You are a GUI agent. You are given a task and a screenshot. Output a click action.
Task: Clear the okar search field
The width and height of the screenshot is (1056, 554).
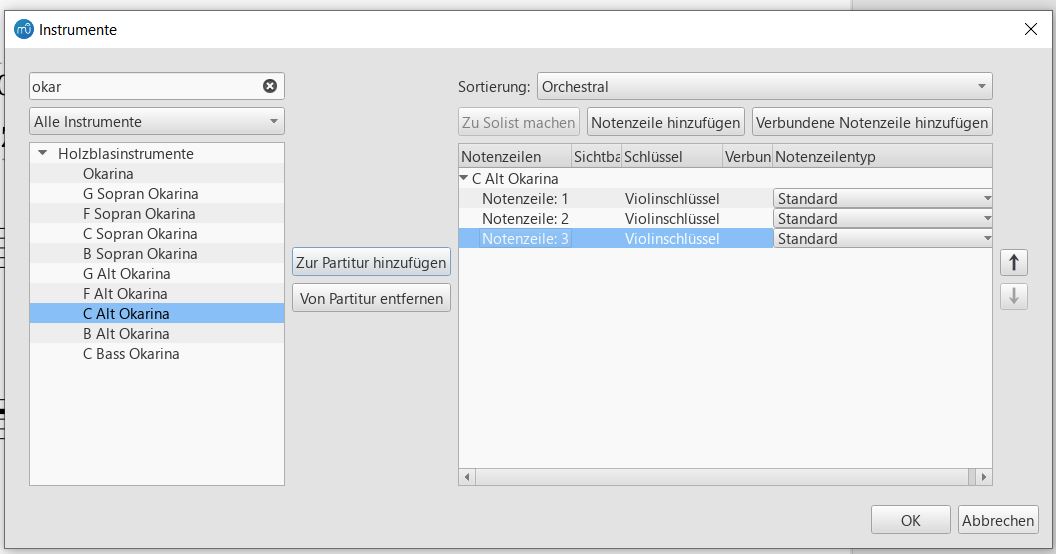pos(269,86)
